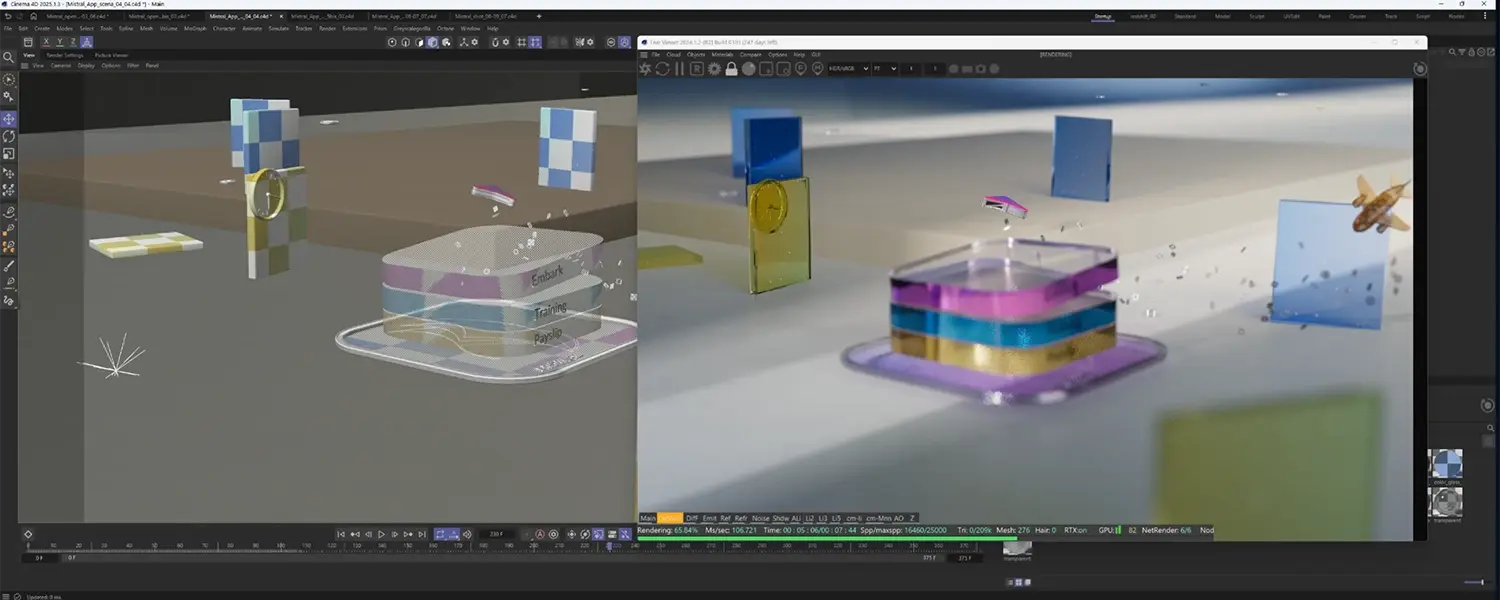Image resolution: width=1500 pixels, height=600 pixels.
Task: Switch to the Render Settings tab
Action: 66,55
